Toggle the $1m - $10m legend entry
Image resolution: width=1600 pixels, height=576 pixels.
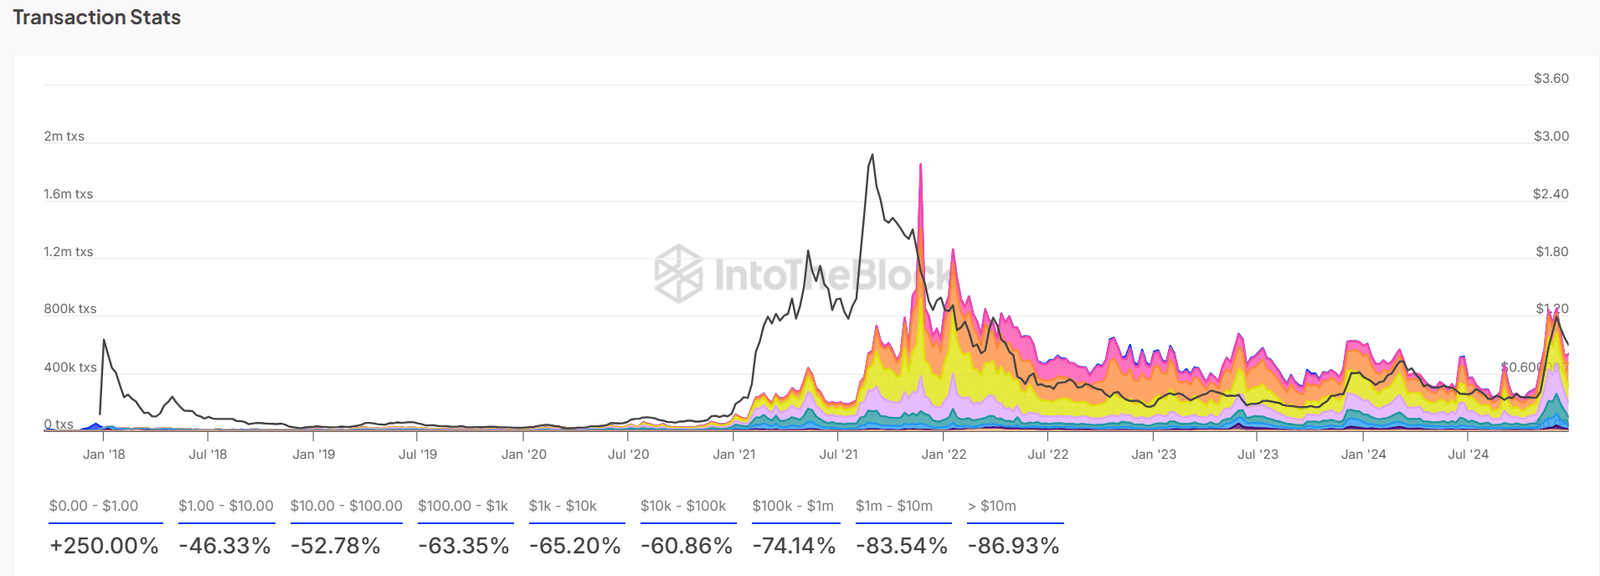pyautogui.click(x=894, y=506)
